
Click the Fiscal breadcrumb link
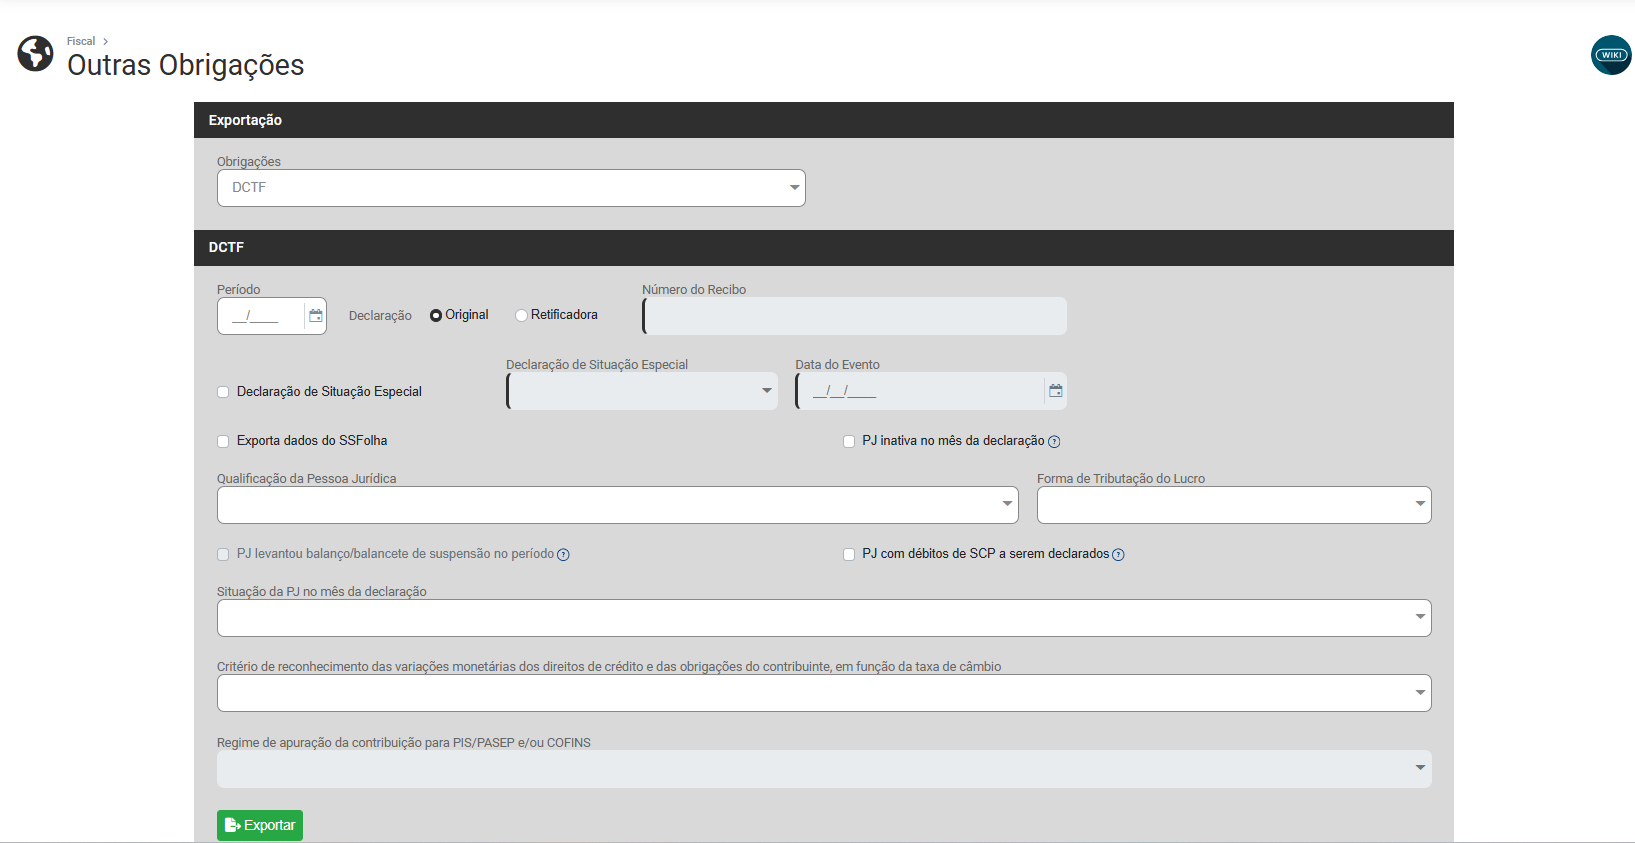tap(81, 41)
